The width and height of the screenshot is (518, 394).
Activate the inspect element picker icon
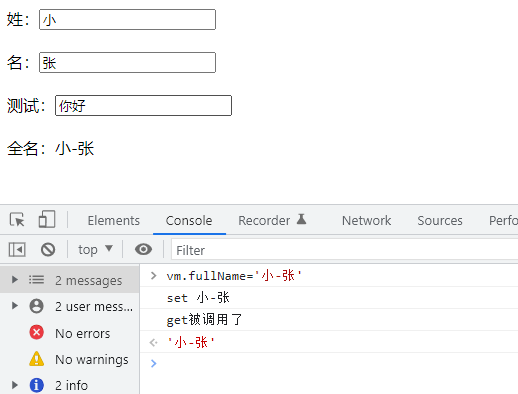click(17, 220)
